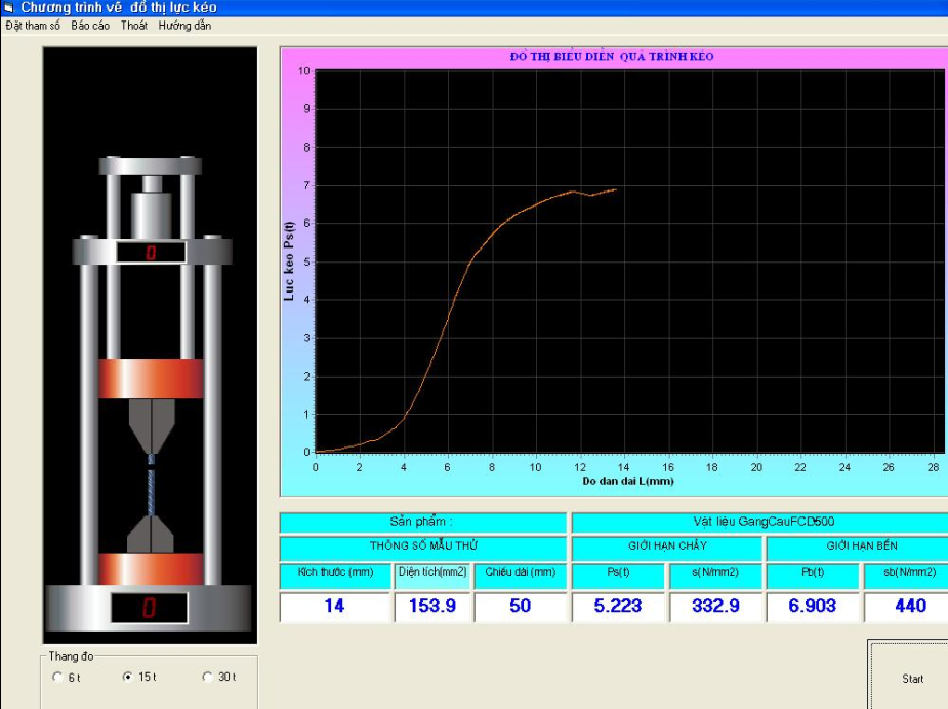Image resolution: width=948 pixels, height=709 pixels.
Task: Click the lower red digital display on base
Action: [149, 607]
